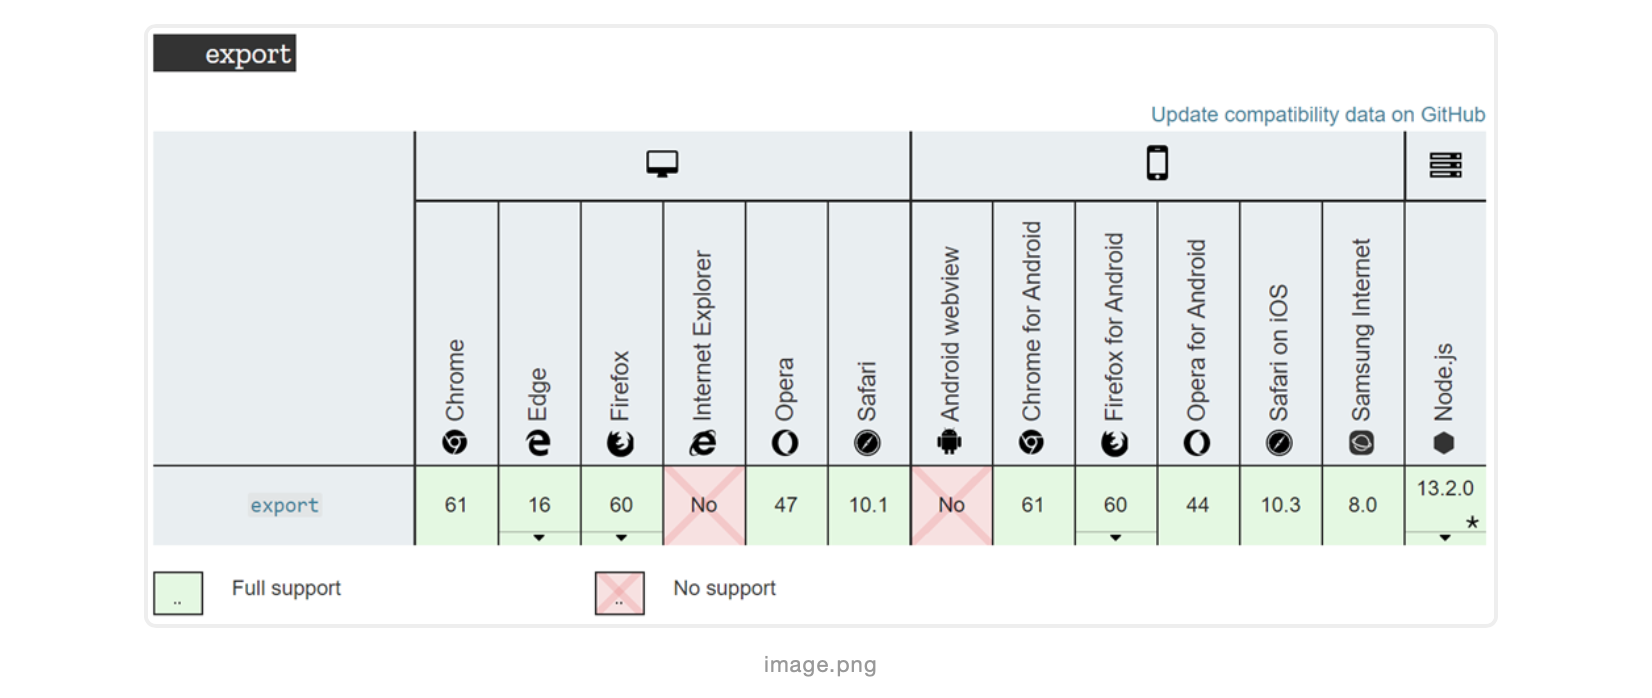Click the Chrome browser logo icon
Viewport: 1652px width, 698px height.
(x=455, y=442)
